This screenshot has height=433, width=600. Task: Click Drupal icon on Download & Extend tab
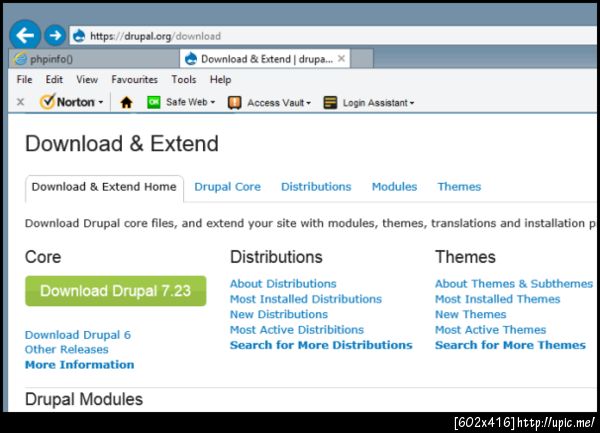pos(191,59)
